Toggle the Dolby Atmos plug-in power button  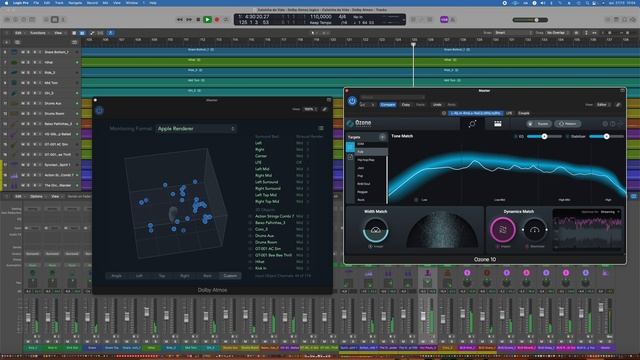click(x=99, y=111)
